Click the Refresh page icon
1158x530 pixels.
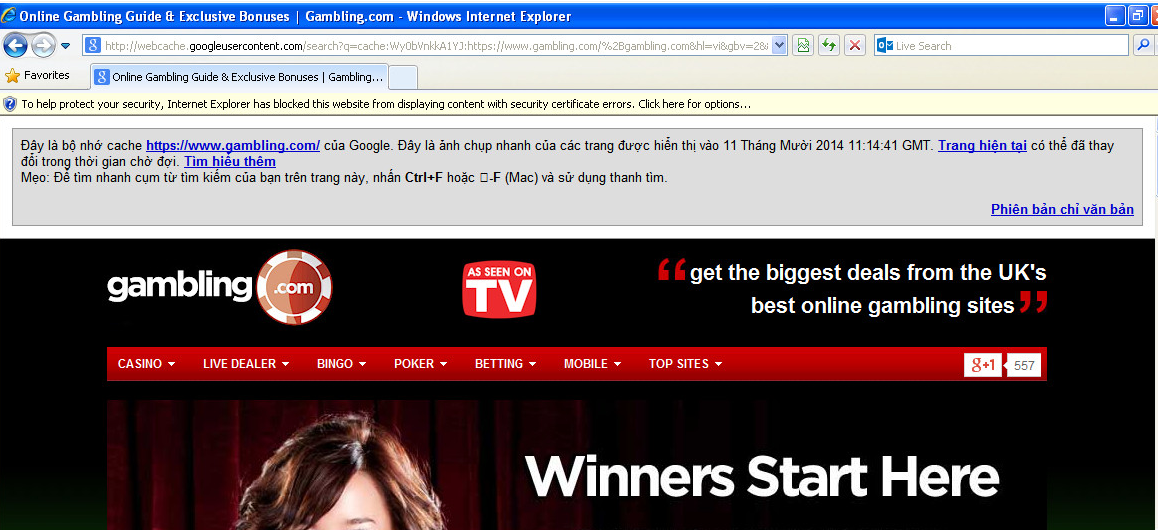(x=829, y=46)
